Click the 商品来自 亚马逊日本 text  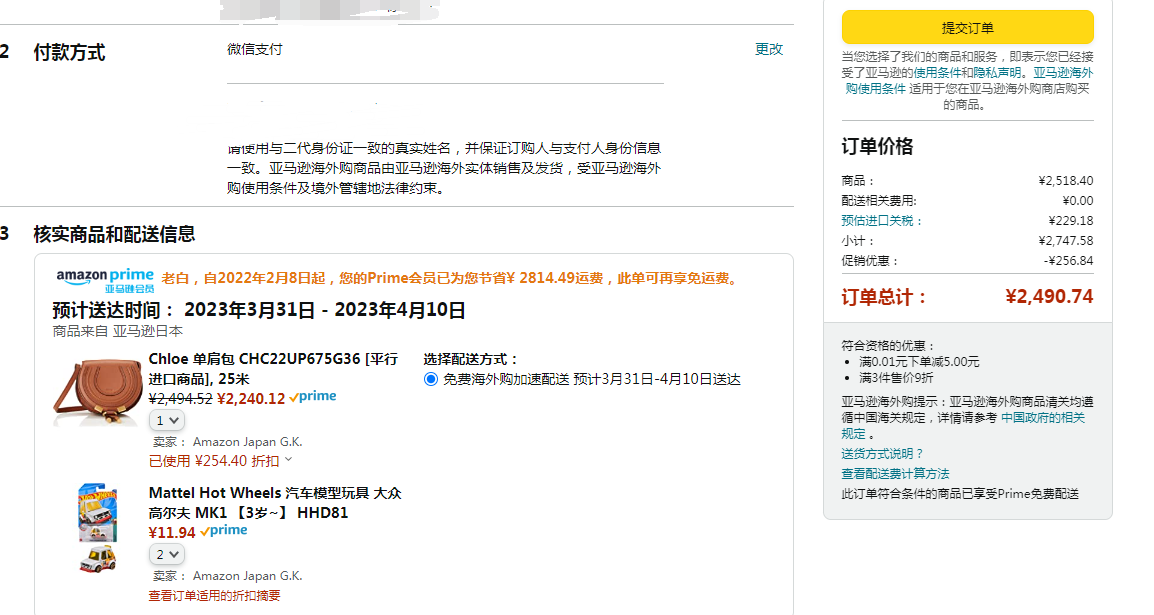[x=118, y=331]
